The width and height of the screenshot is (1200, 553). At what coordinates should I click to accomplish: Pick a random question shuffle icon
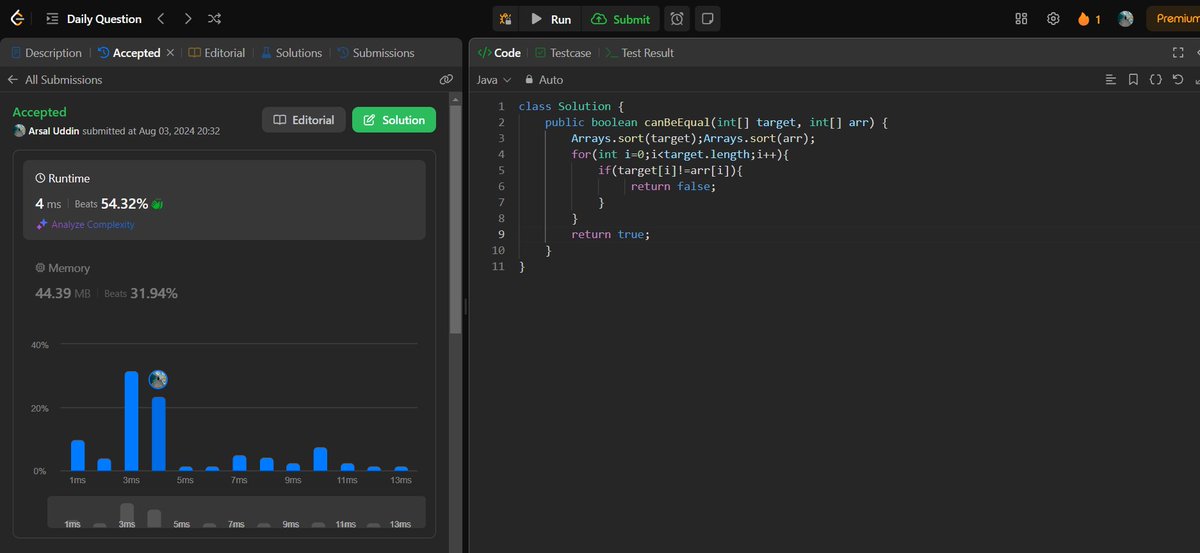tap(215, 19)
